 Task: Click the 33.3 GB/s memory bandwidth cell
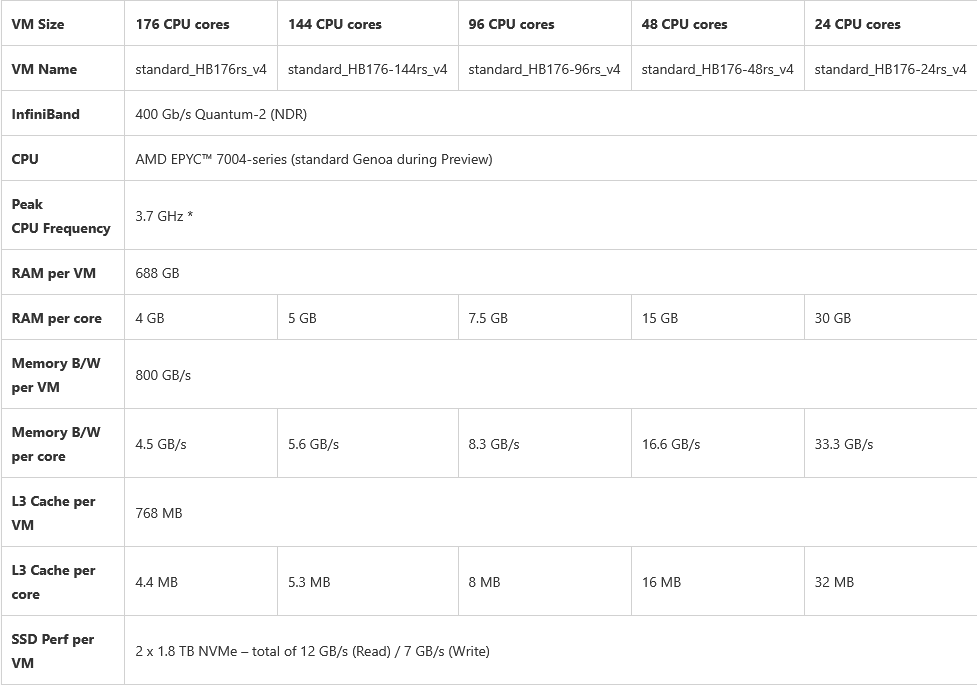point(843,444)
